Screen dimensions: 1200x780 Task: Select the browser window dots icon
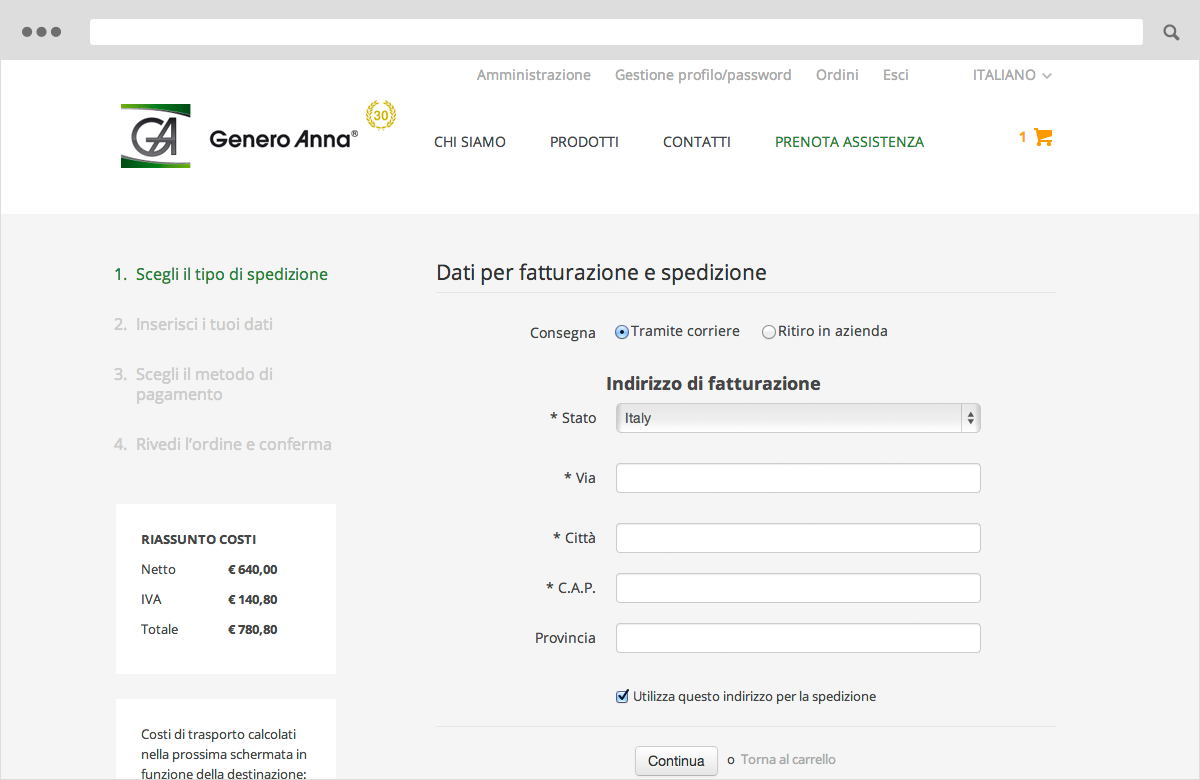[x=42, y=31]
